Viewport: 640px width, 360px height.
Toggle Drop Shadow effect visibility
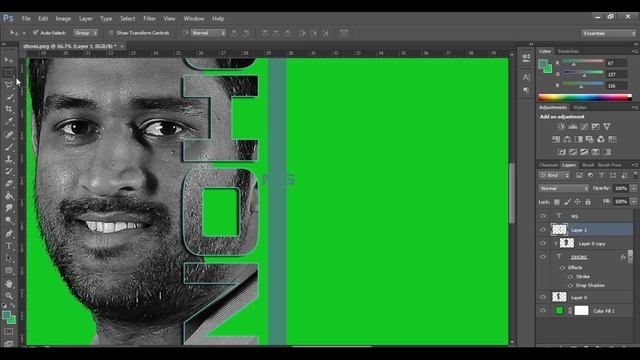pyautogui.click(x=570, y=286)
